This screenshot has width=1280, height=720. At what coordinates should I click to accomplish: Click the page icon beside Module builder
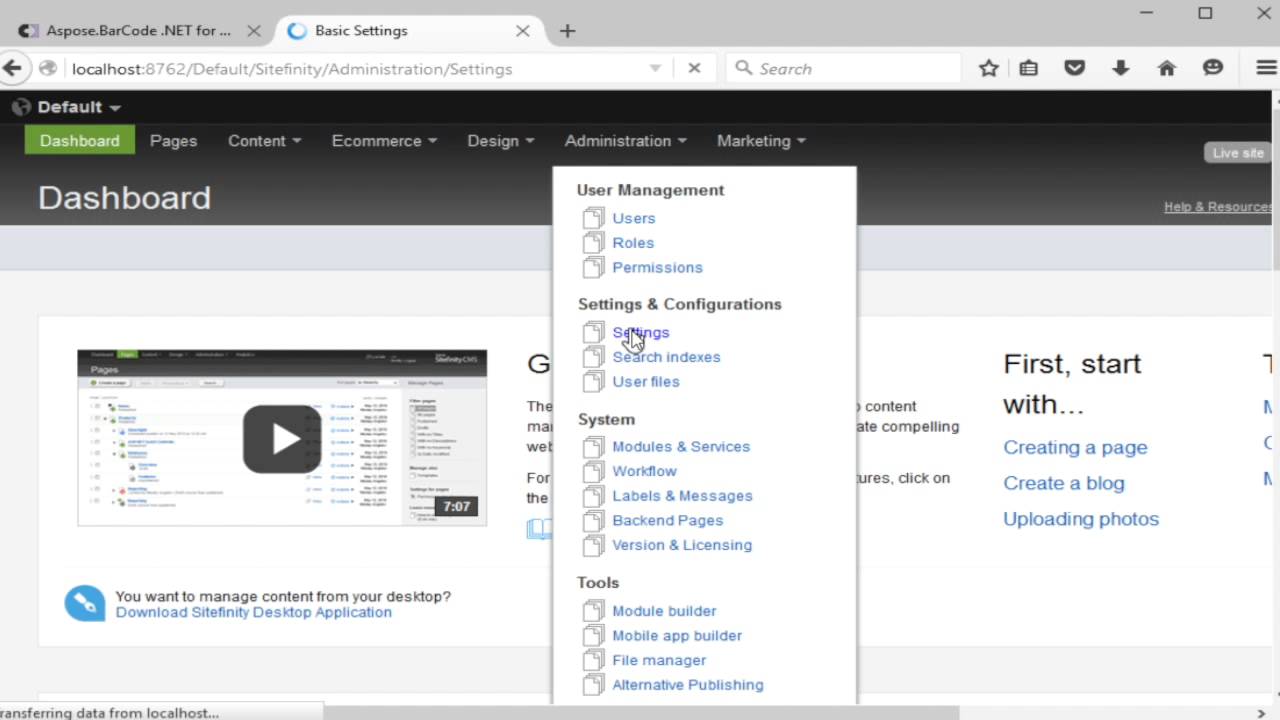click(594, 610)
